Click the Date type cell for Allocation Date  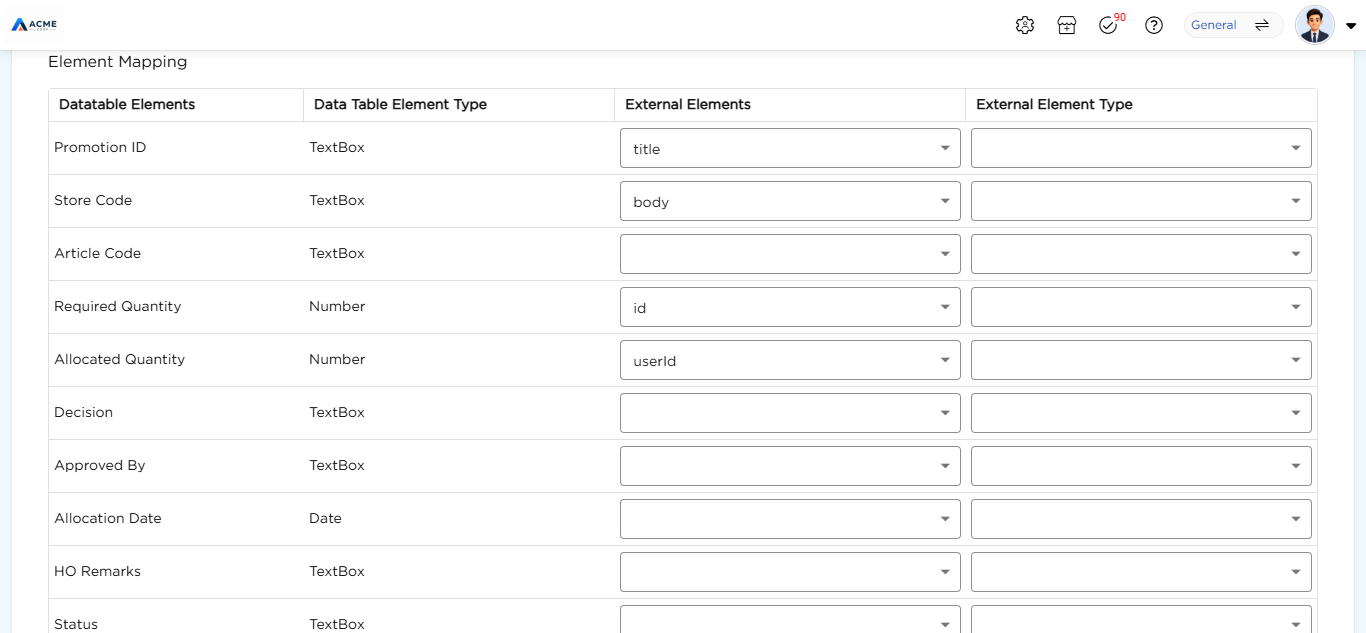pyautogui.click(x=326, y=518)
